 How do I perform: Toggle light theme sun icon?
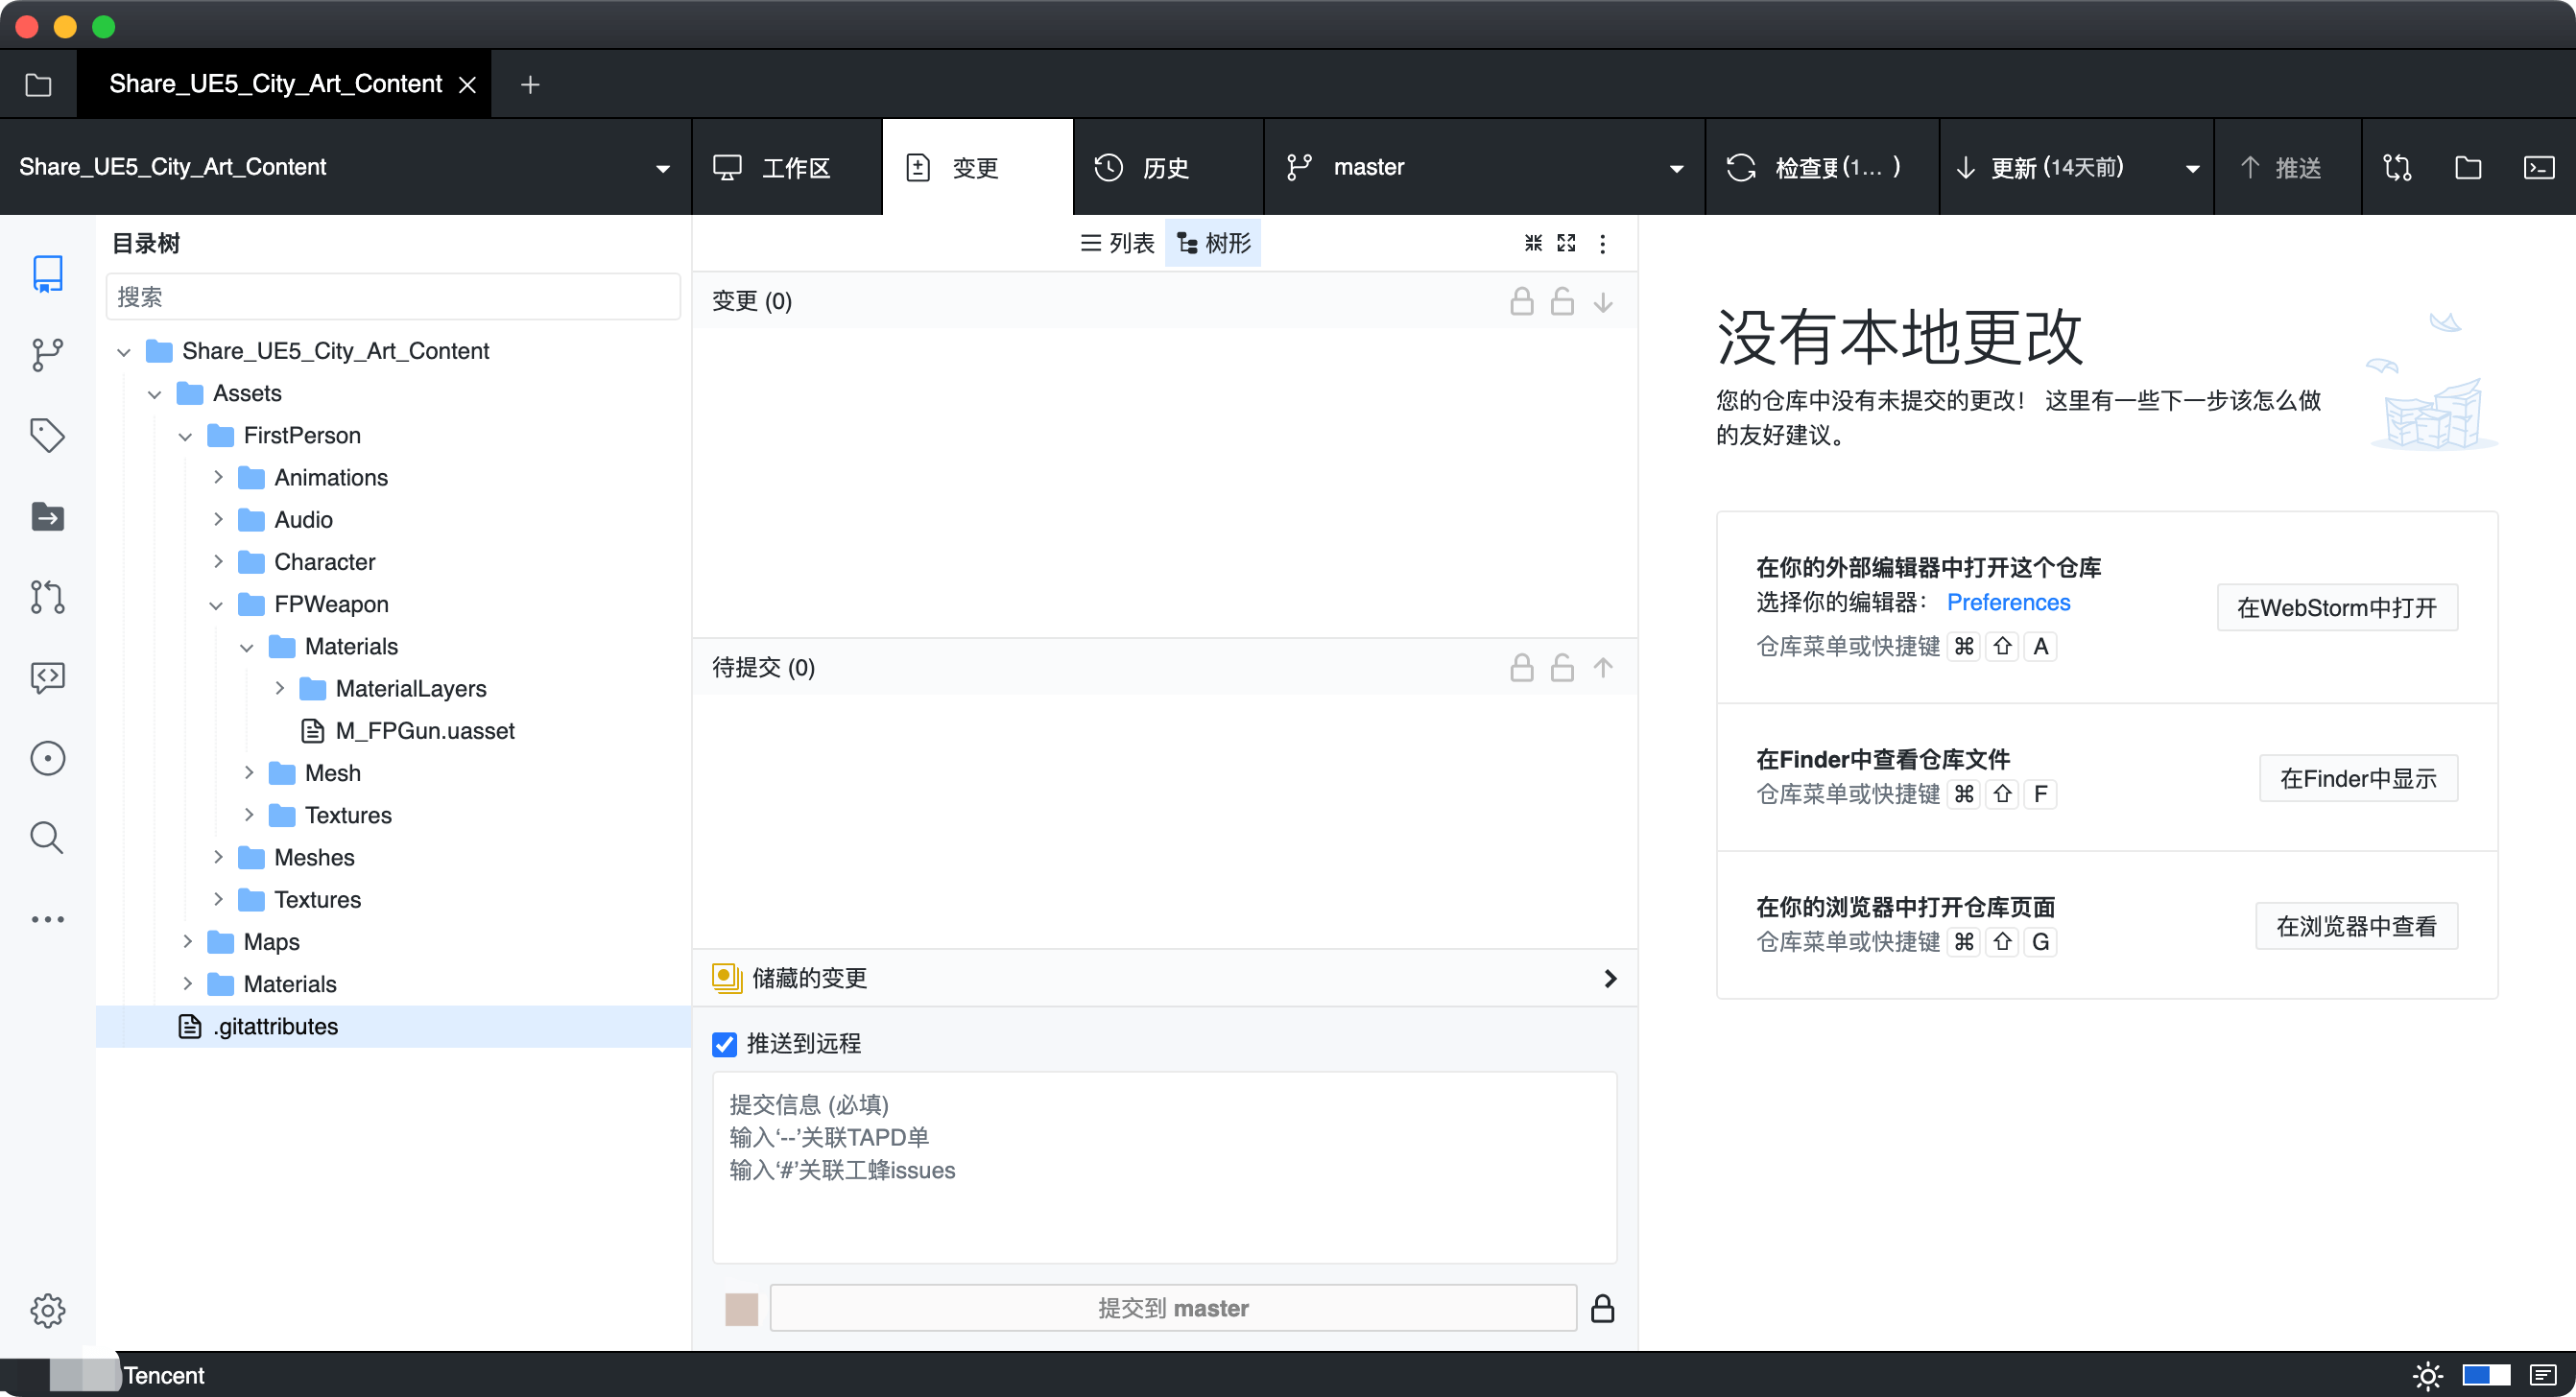pyautogui.click(x=2427, y=1376)
